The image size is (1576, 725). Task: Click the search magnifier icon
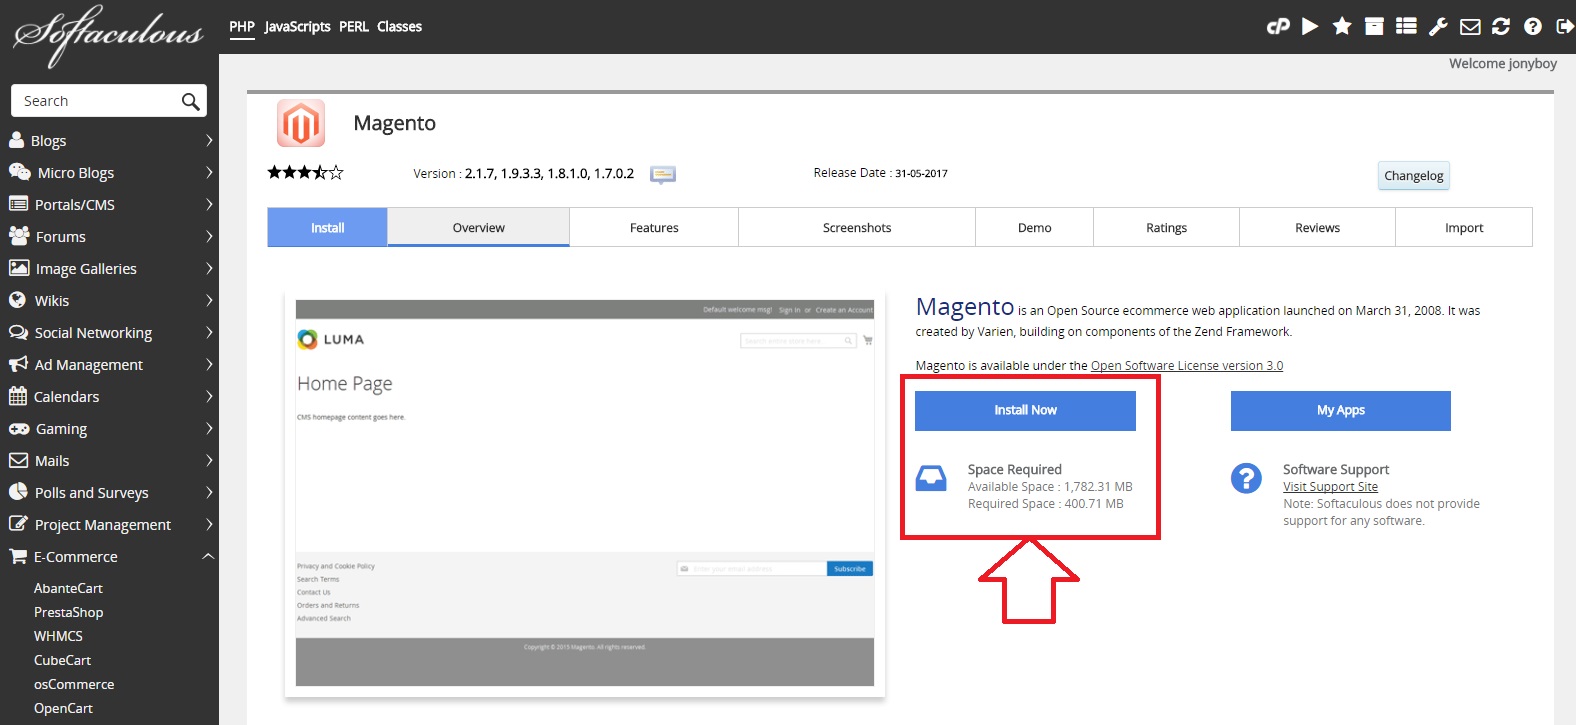191,101
